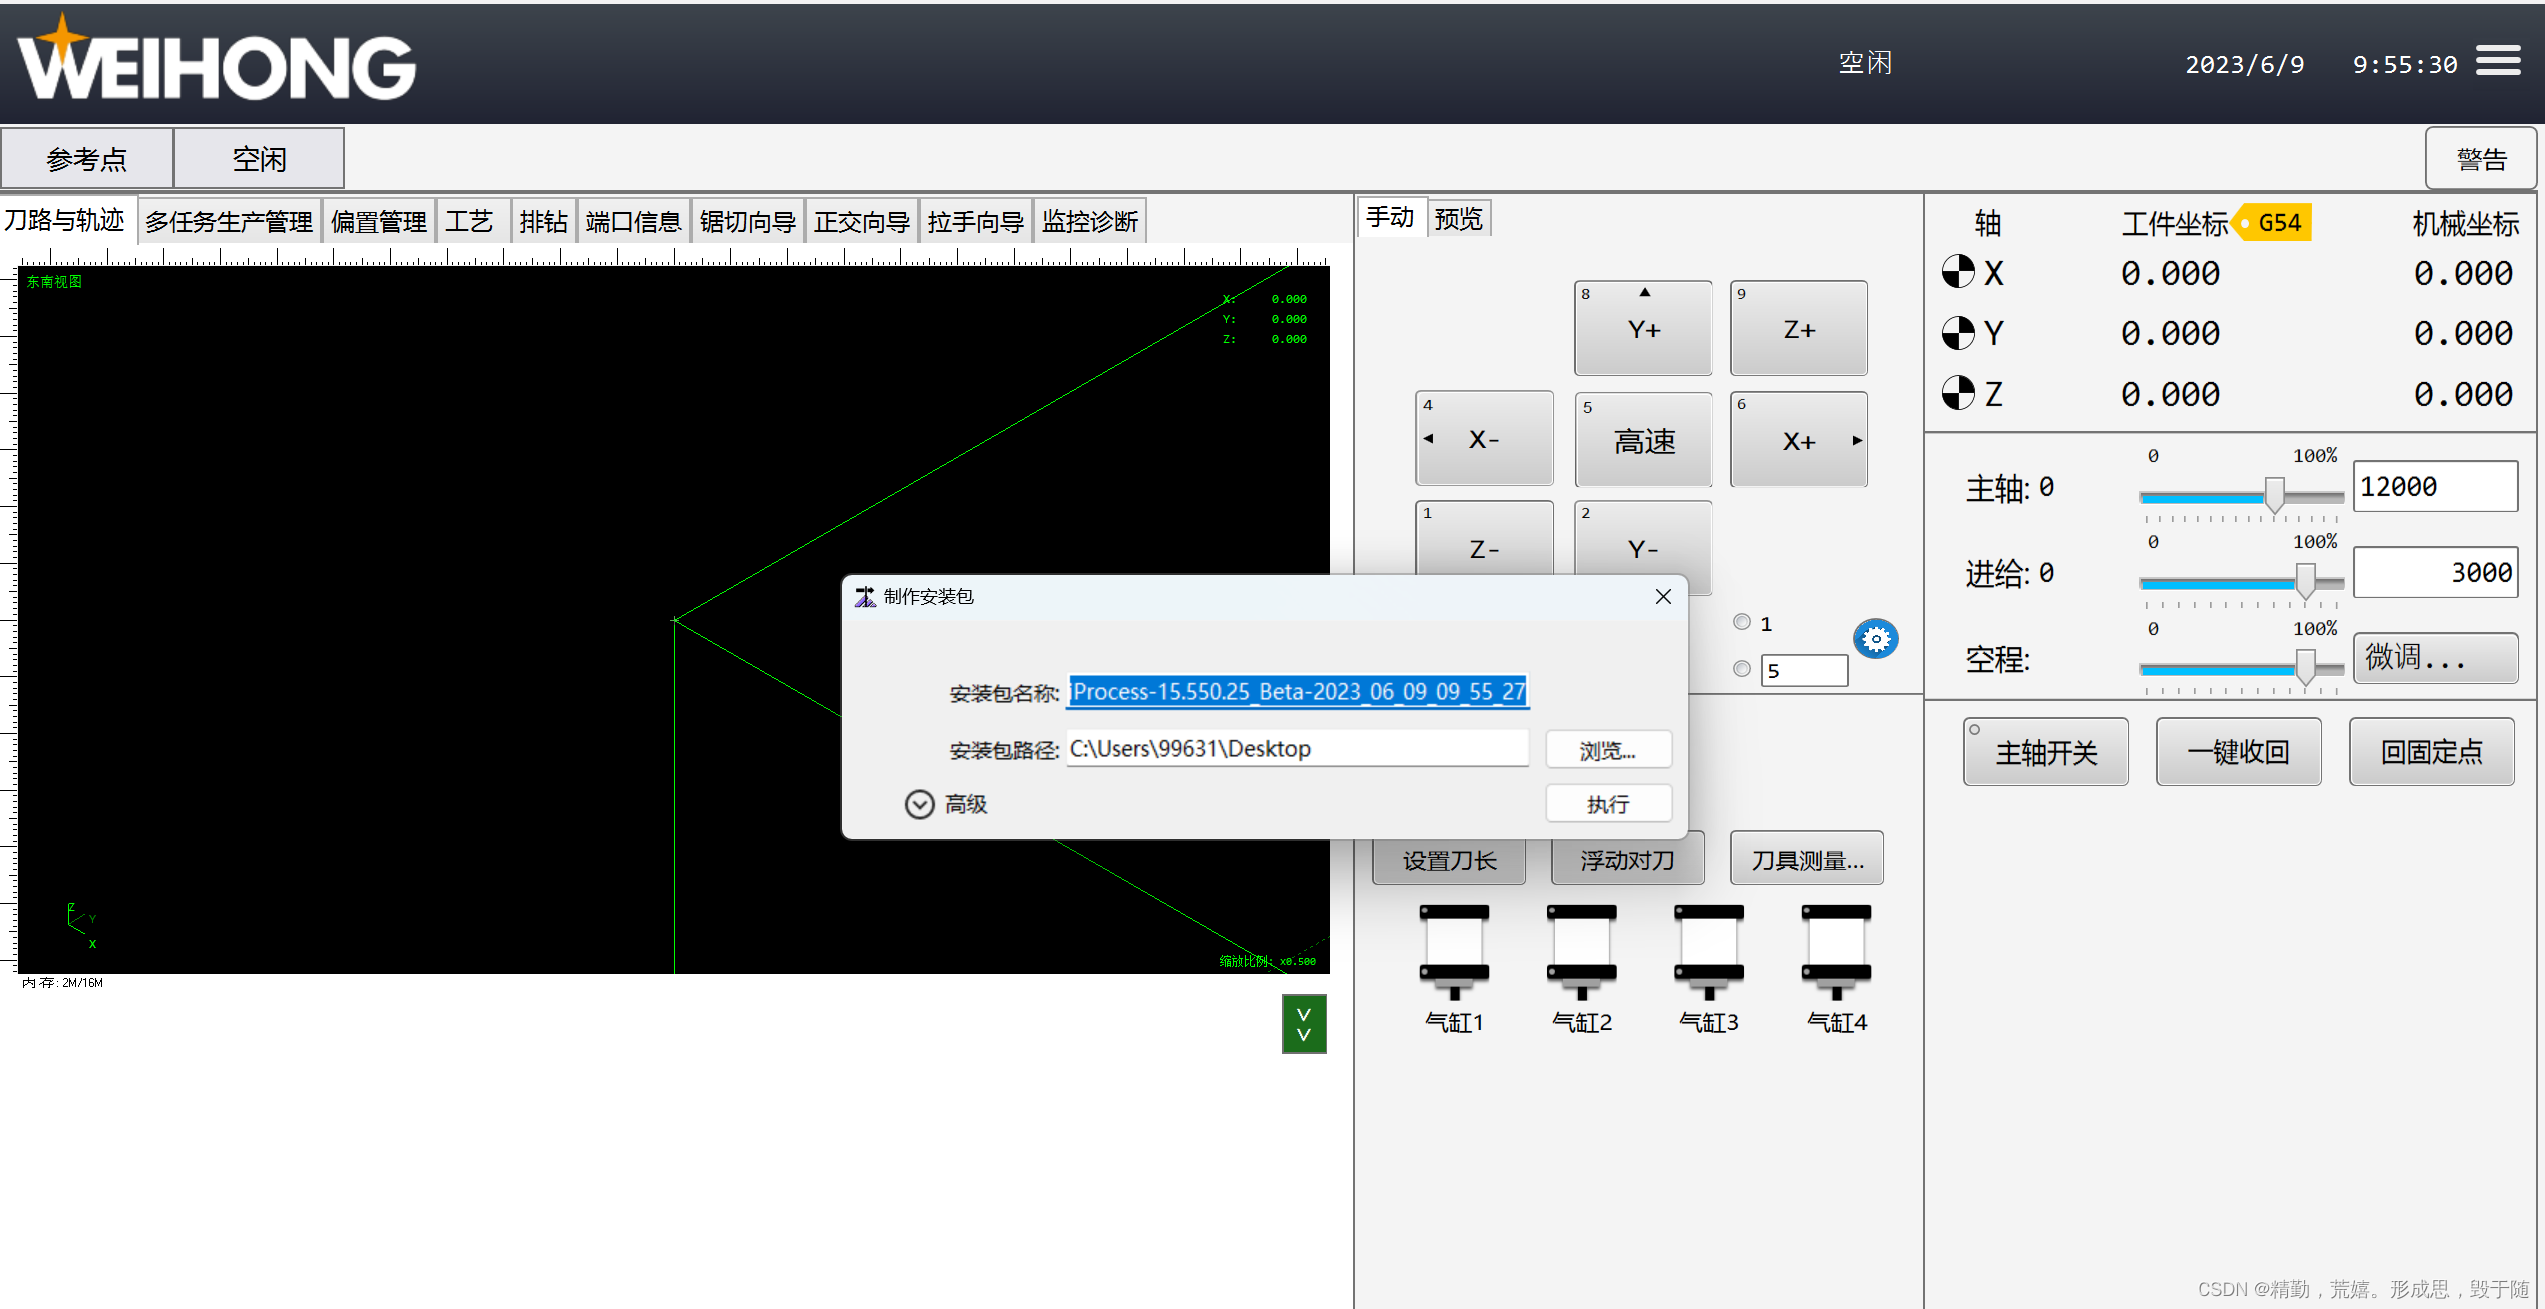This screenshot has width=2545, height=1309.
Task: Click the 浏览... browse button
Action: 1607,750
